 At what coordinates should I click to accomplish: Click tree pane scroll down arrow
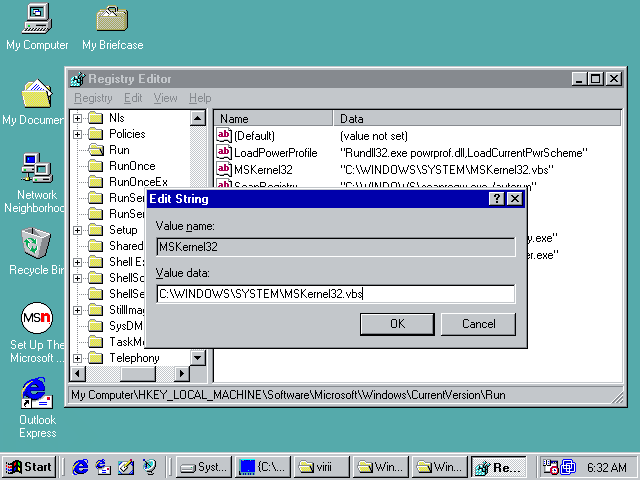pos(198,358)
